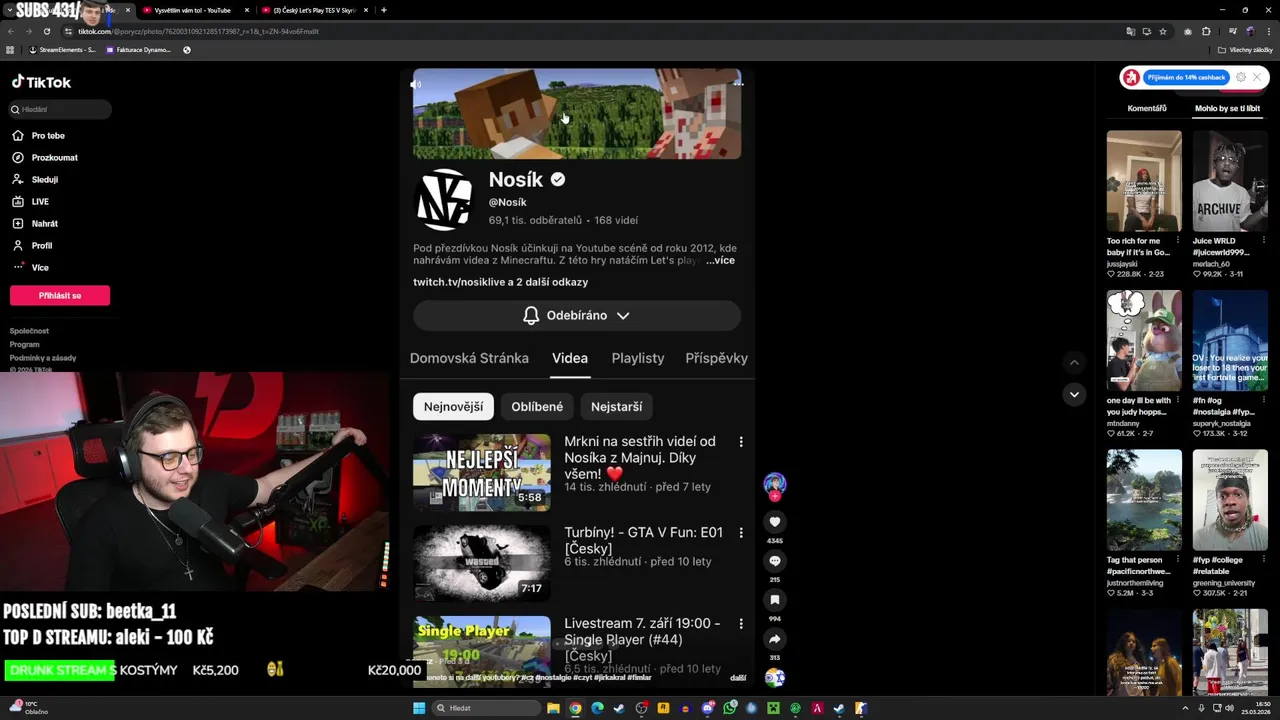
Task: Switch to the Videa tab
Action: pyautogui.click(x=570, y=358)
